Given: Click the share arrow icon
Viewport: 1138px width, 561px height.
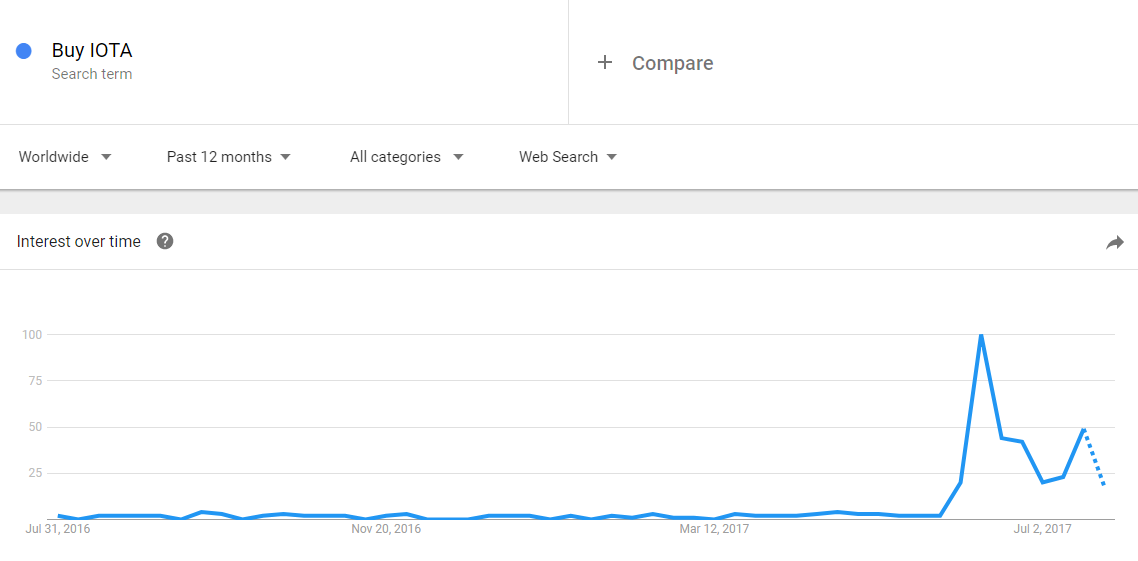Looking at the screenshot, I should [1115, 242].
